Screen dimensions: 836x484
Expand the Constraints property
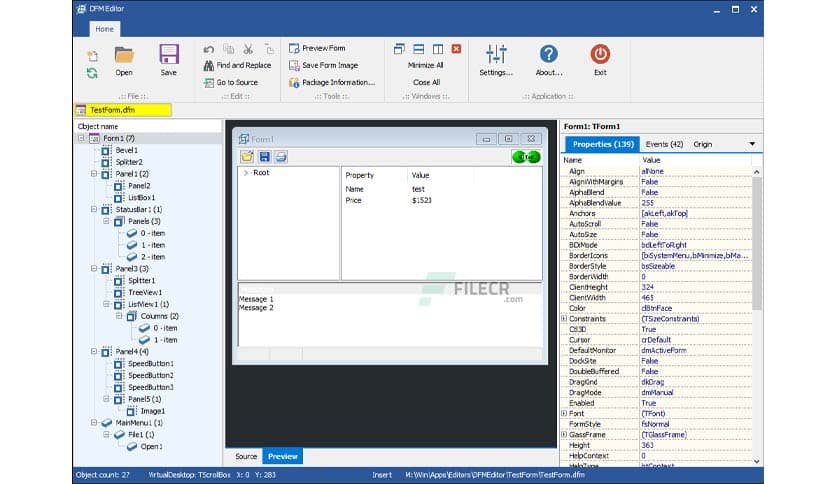tap(565, 319)
